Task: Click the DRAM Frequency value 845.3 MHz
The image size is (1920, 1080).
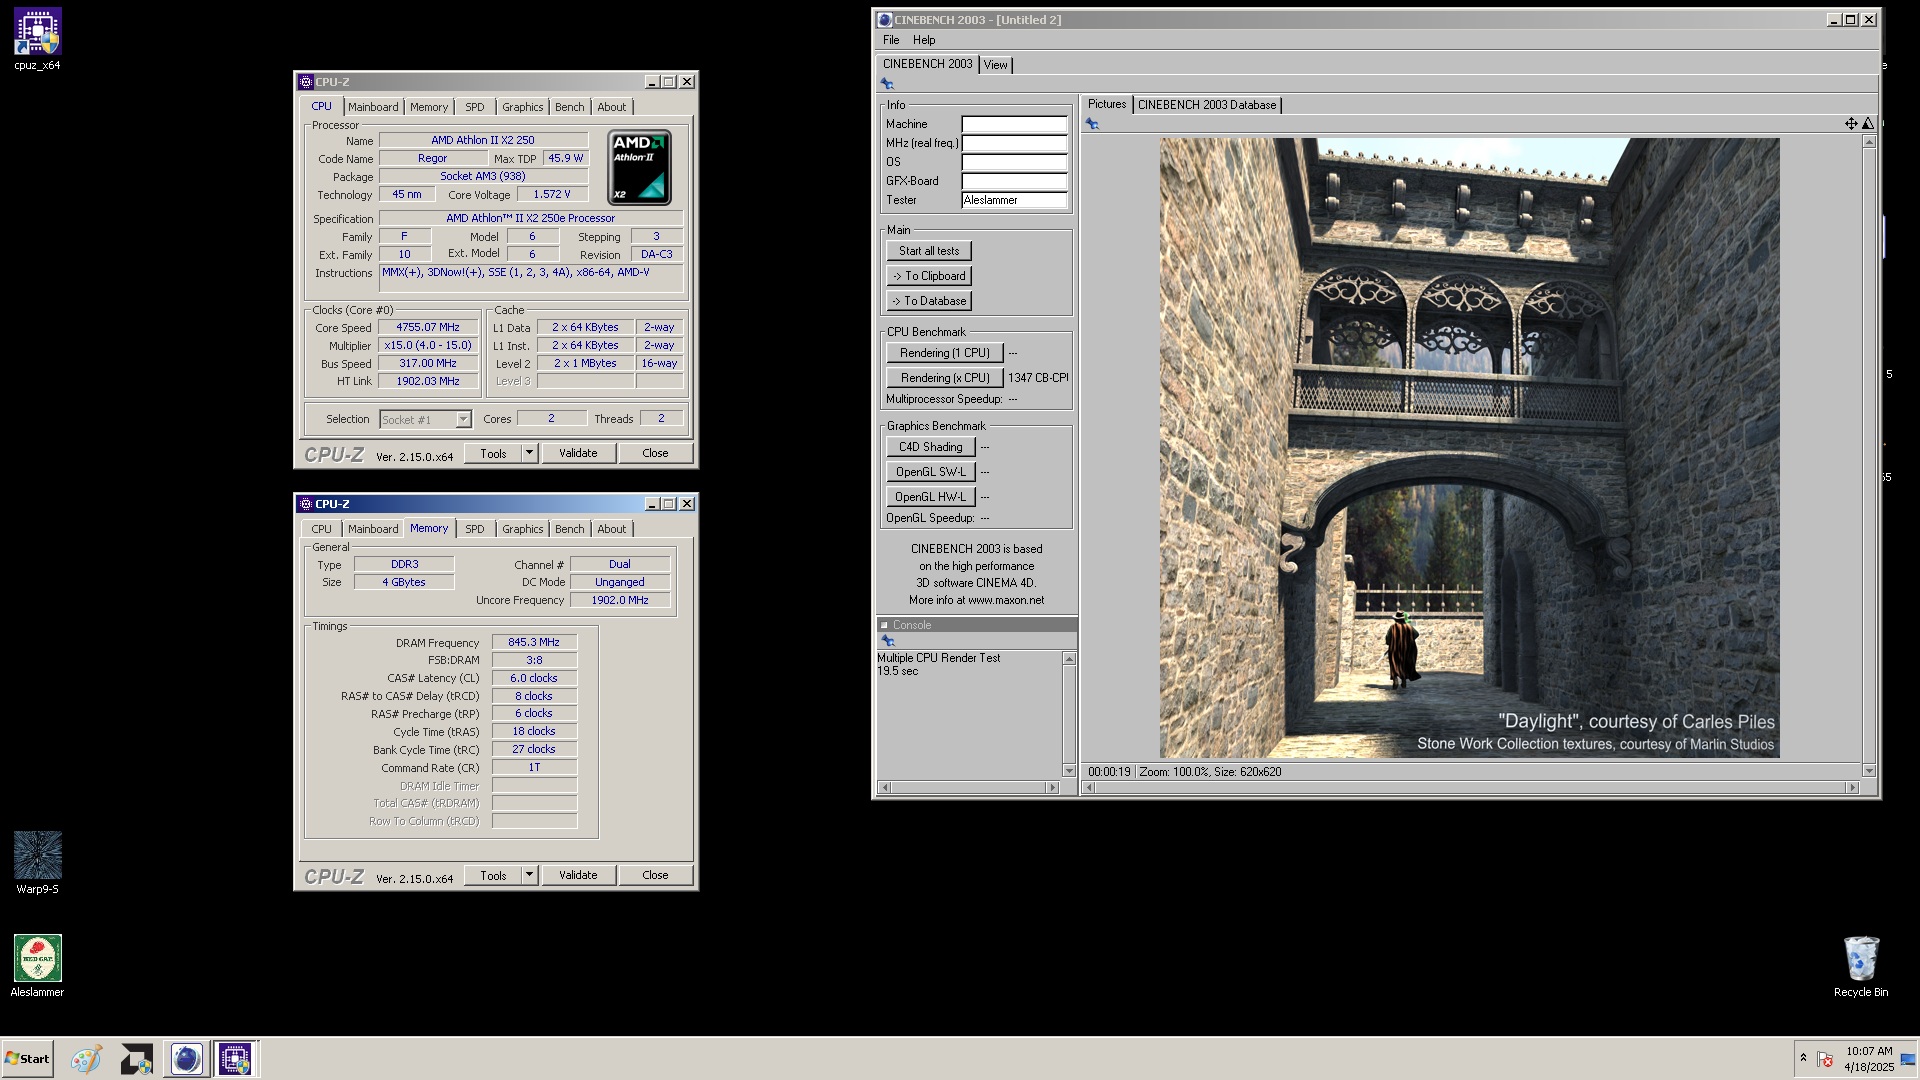Action: click(x=534, y=643)
